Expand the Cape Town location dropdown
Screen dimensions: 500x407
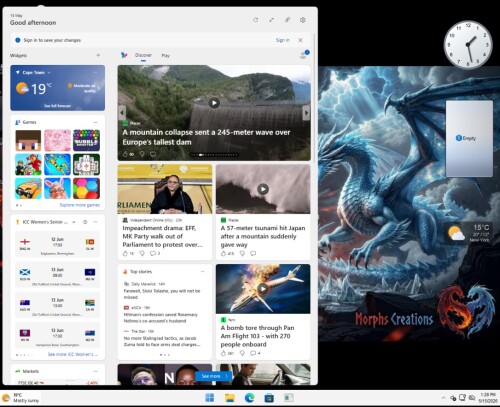click(49, 72)
